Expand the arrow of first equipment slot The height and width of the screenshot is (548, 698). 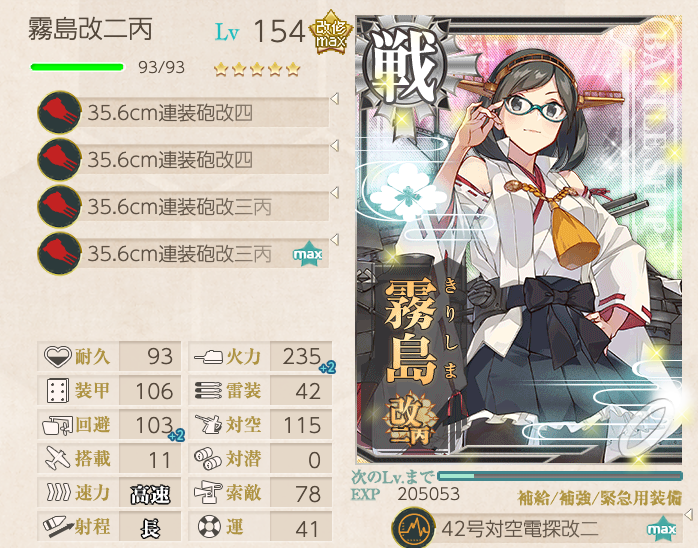coord(335,98)
